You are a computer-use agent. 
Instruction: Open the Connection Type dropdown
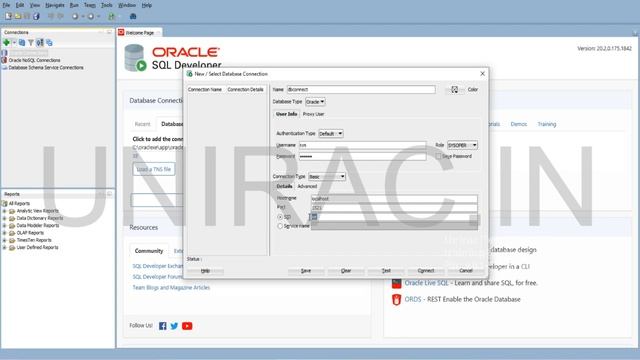pyautogui.click(x=327, y=176)
